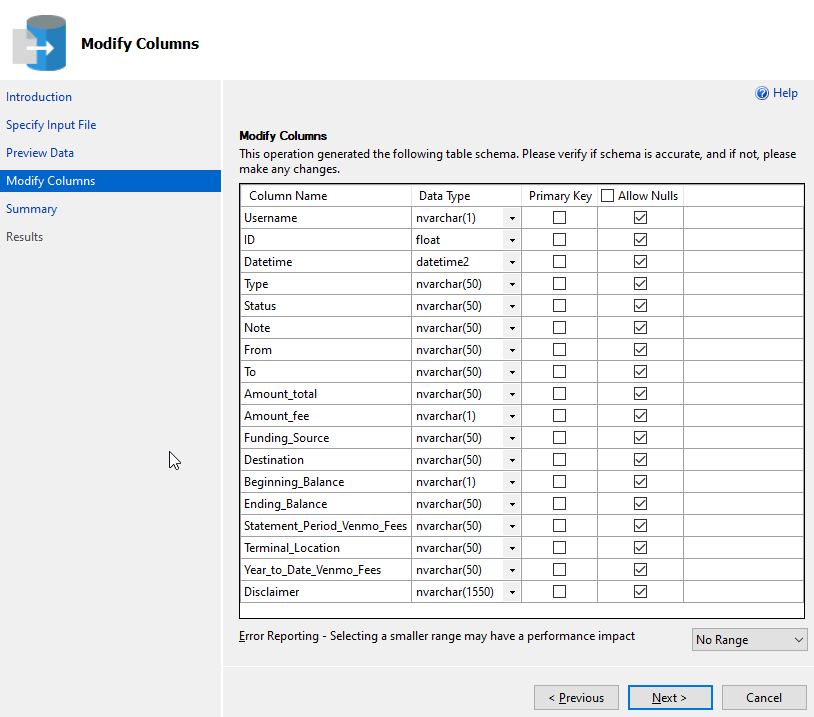814x717 pixels.
Task: Check Primary Key for the ID column
Action: (560, 240)
